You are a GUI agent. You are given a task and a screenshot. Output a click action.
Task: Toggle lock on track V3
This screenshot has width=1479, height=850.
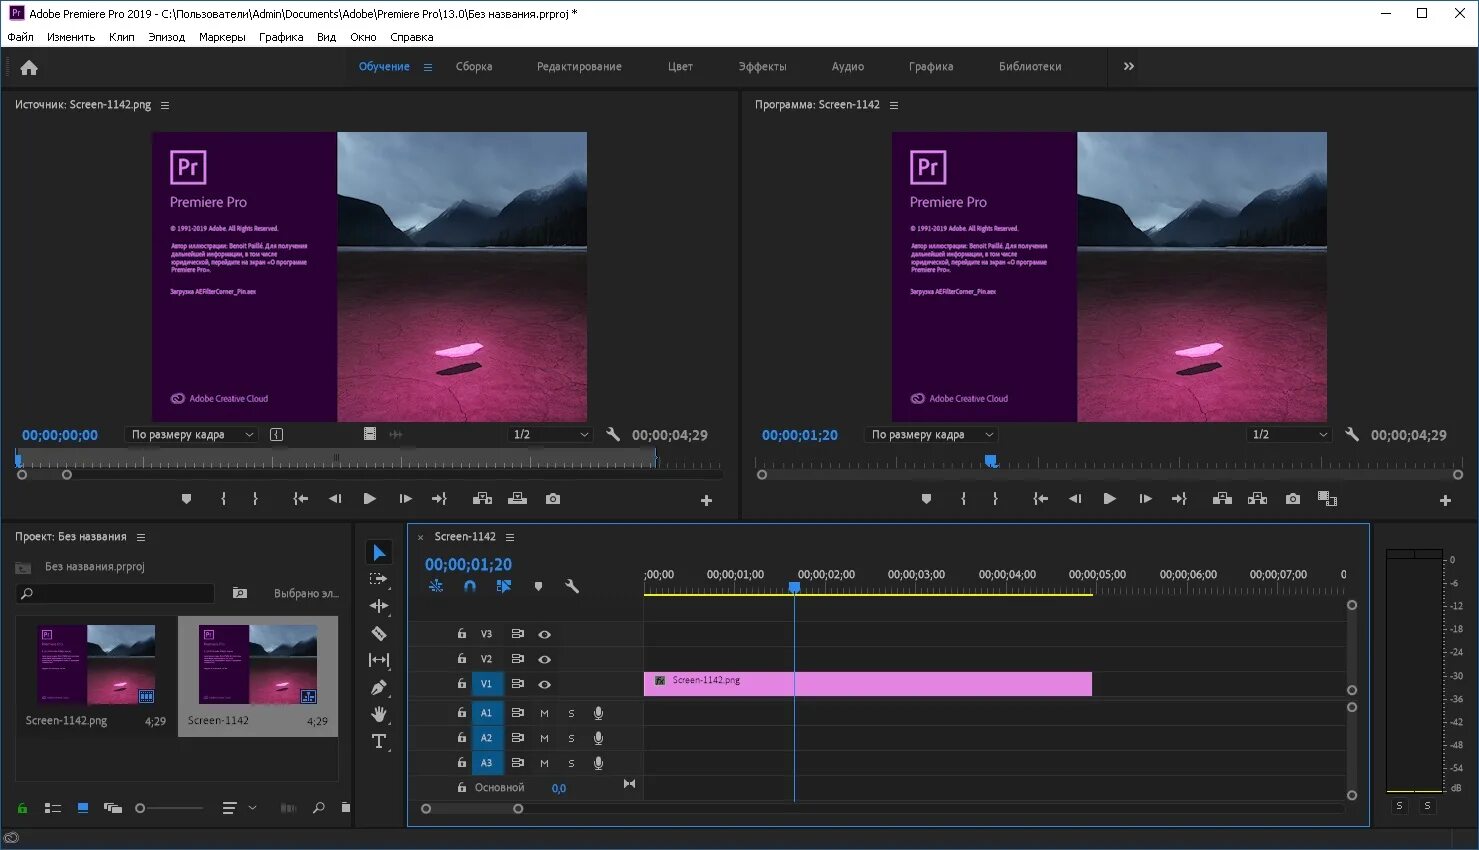coord(461,634)
